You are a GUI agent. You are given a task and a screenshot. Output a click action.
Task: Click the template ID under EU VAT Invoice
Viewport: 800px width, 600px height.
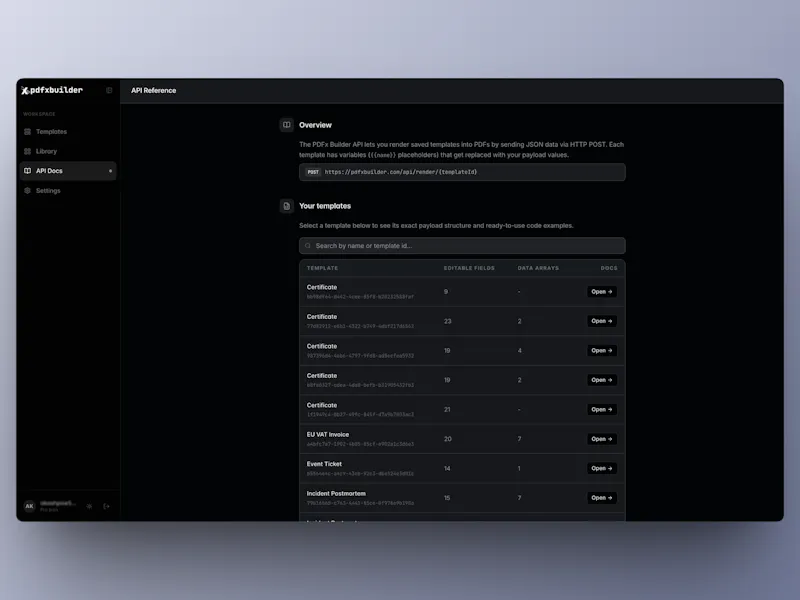[x=360, y=444]
